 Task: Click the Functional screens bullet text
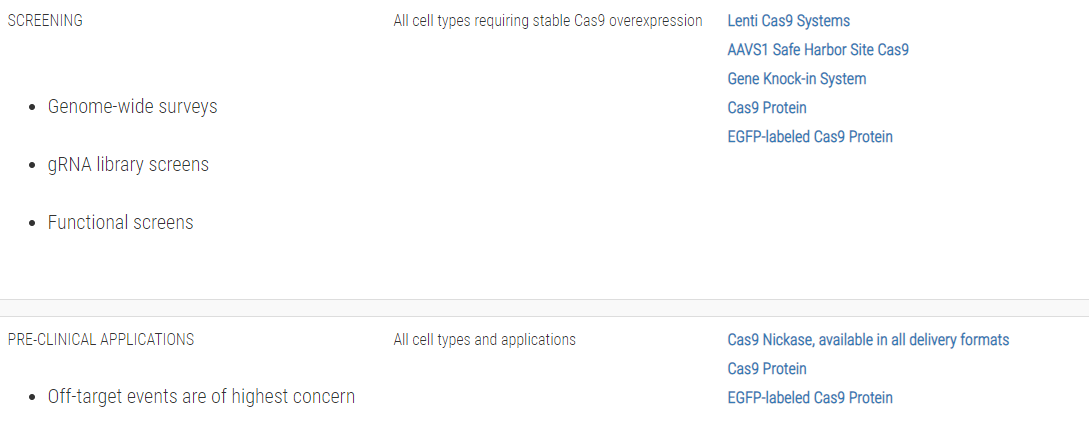[120, 222]
